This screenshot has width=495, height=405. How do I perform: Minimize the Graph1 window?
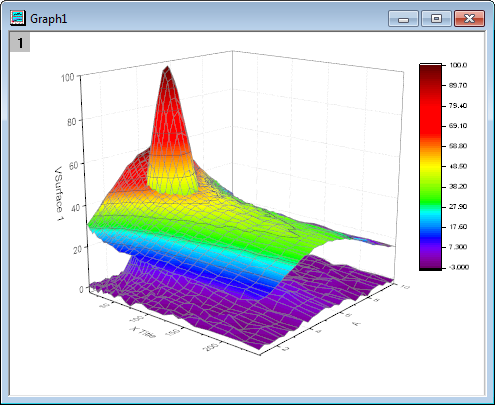tap(403, 18)
